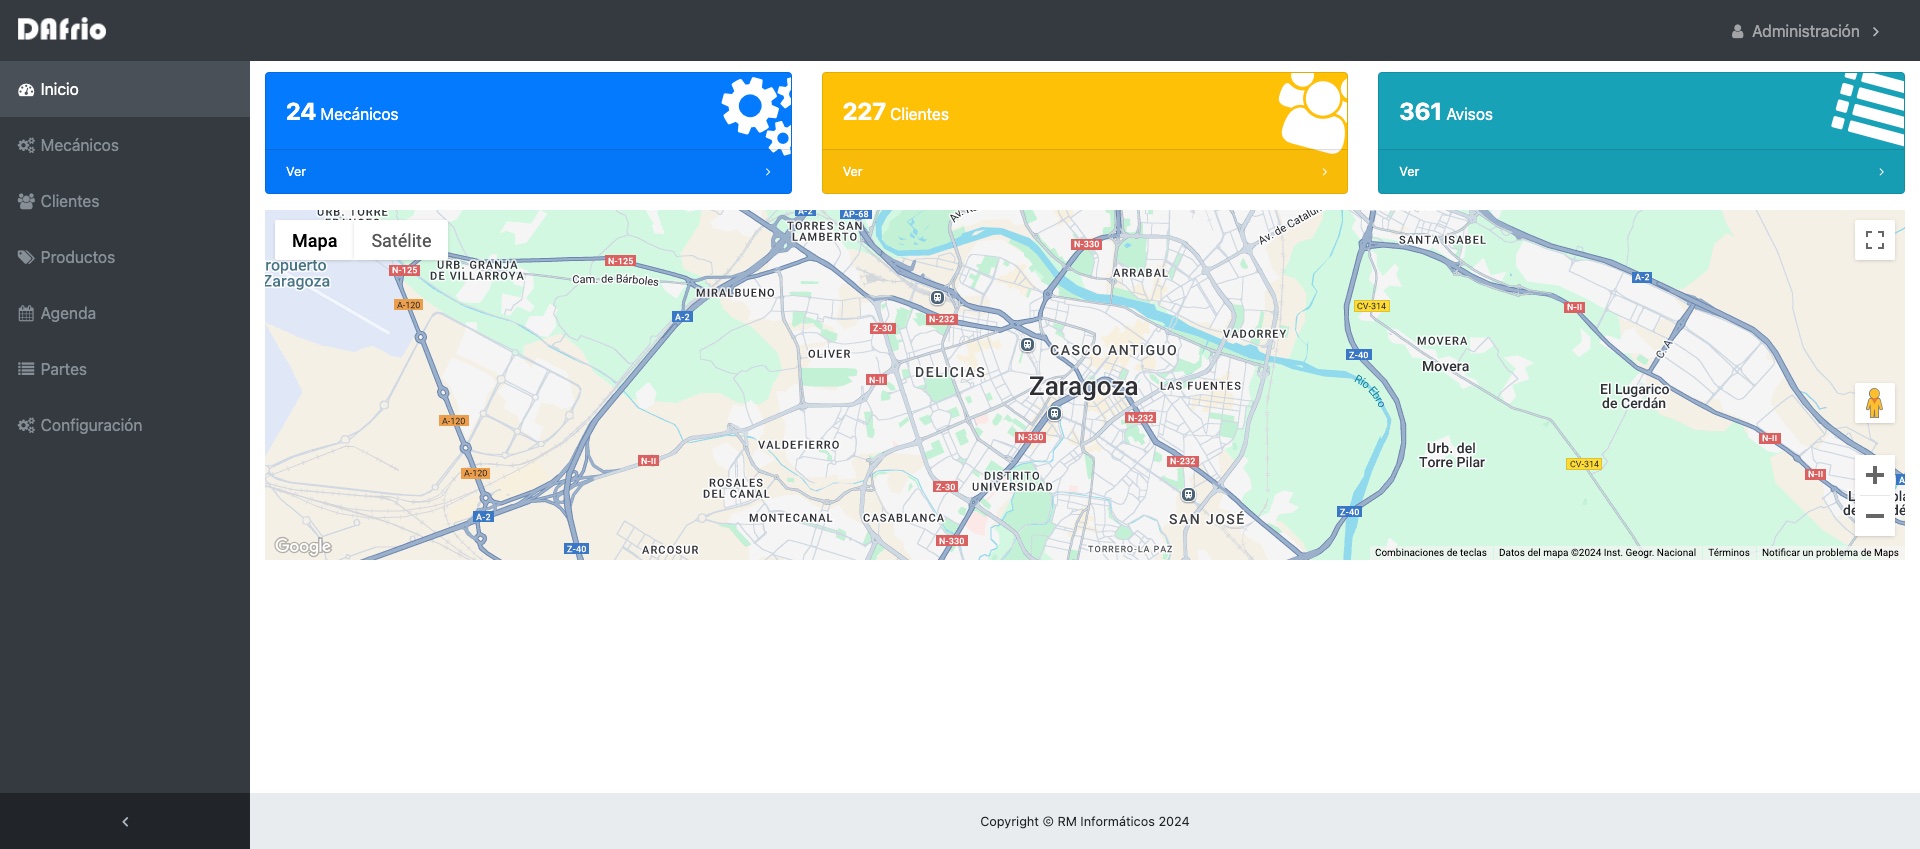1920x849 pixels.
Task: Click the SANTA ISABEL label on map
Action: 1442,240
